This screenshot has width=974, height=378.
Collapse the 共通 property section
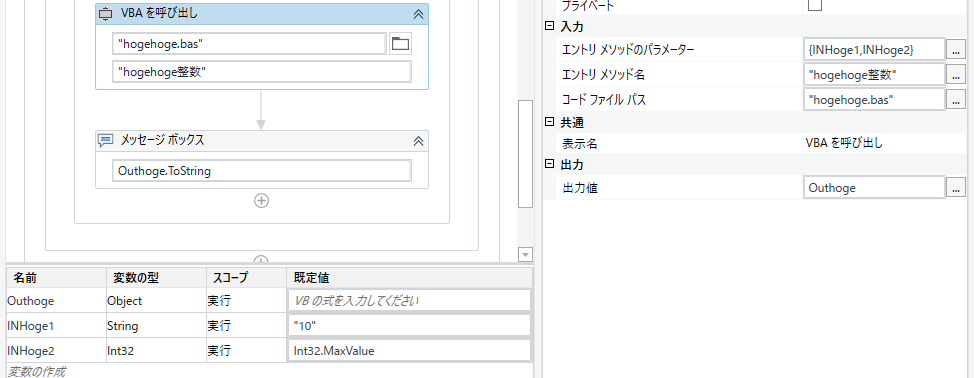[x=549, y=122]
